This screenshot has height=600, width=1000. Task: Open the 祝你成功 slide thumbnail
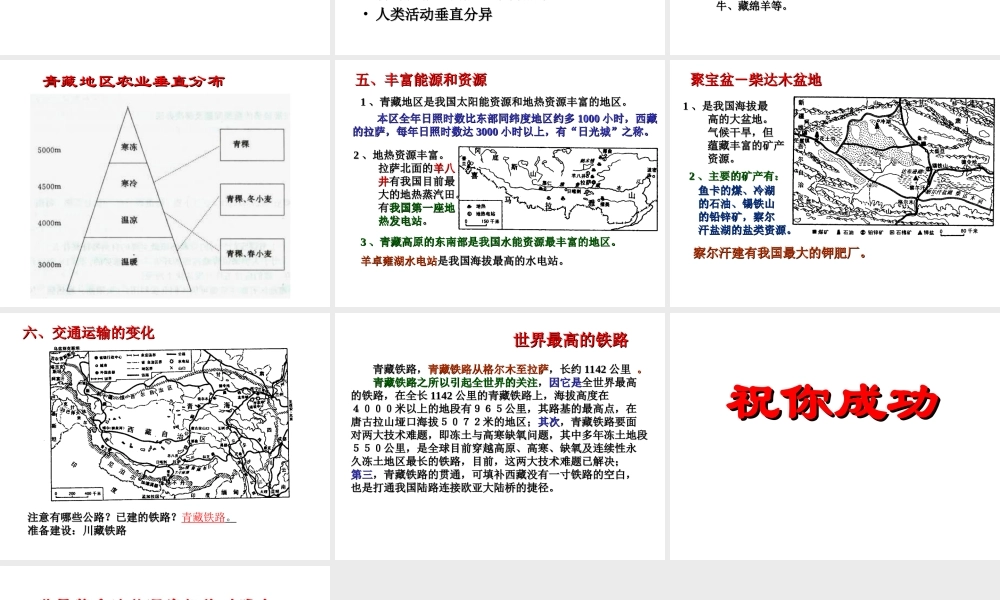[x=835, y=436]
